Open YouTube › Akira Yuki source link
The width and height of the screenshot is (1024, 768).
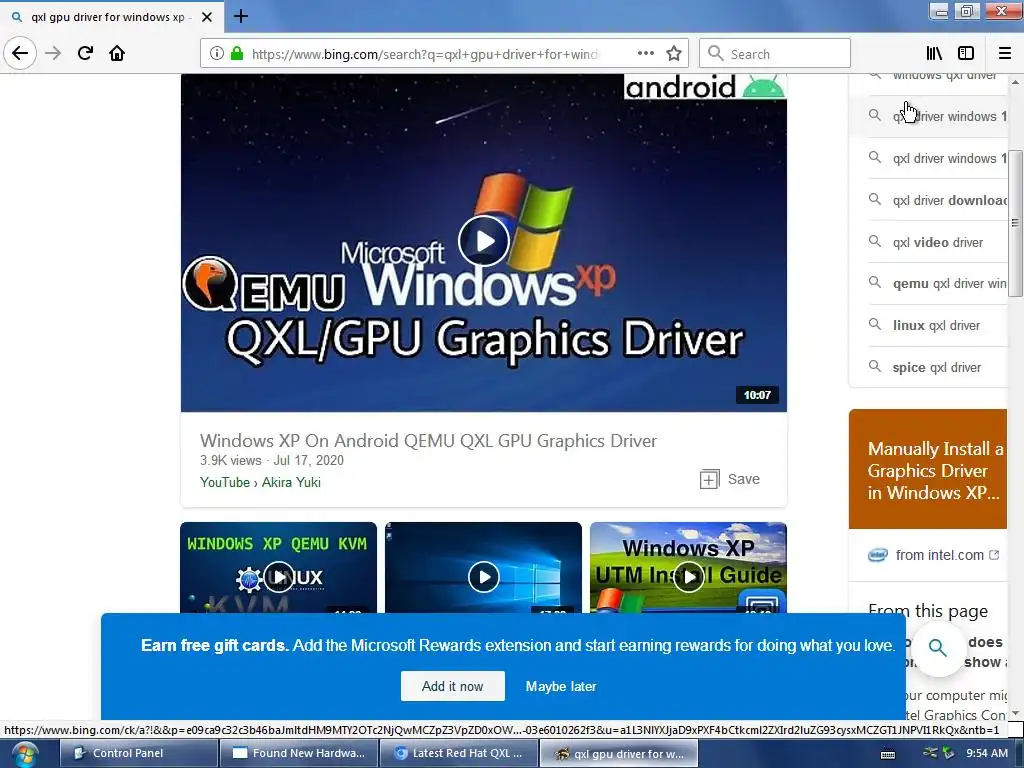[260, 482]
